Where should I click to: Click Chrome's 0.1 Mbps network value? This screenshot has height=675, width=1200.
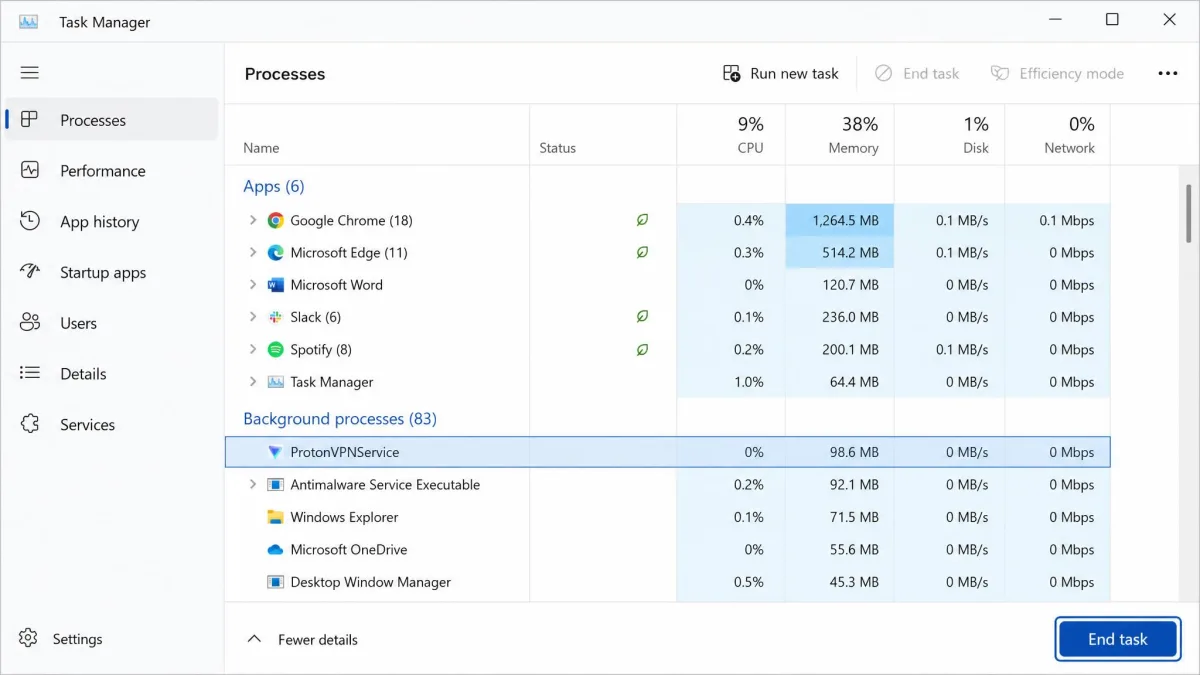pyautogui.click(x=1067, y=220)
